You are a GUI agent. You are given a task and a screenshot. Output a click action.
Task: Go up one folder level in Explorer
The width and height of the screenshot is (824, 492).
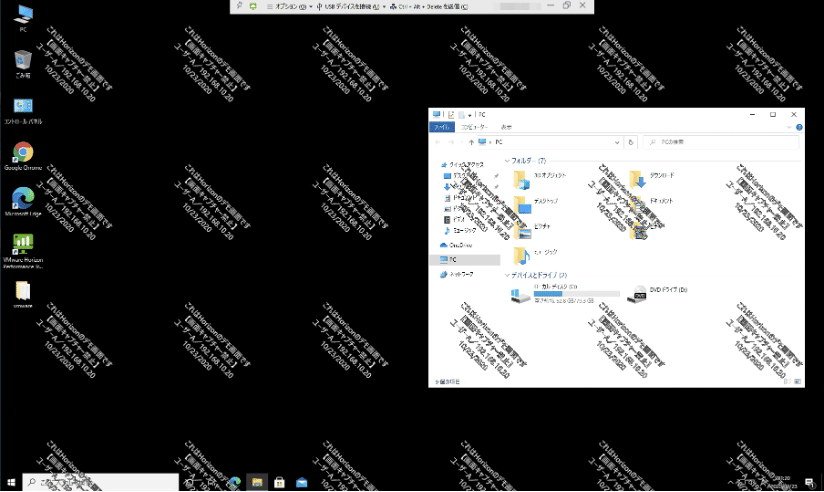[471, 142]
